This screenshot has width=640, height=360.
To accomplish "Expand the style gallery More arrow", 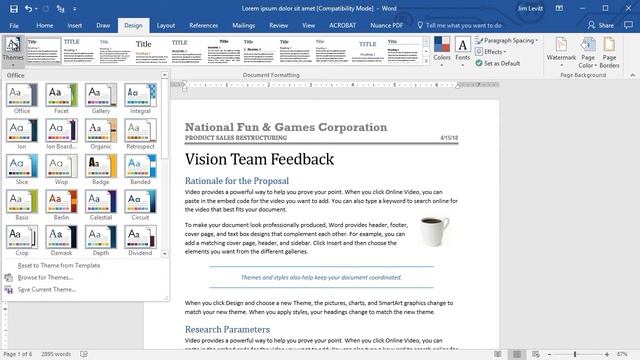I will click(426, 61).
